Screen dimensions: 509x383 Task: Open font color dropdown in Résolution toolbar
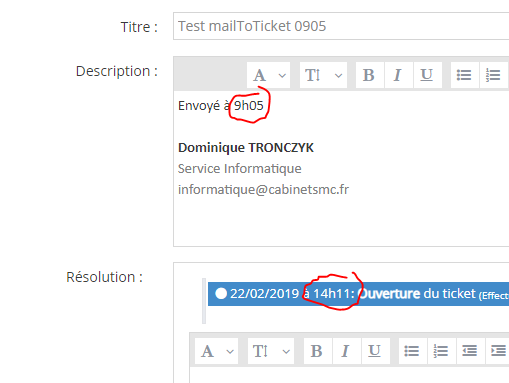(x=217, y=351)
